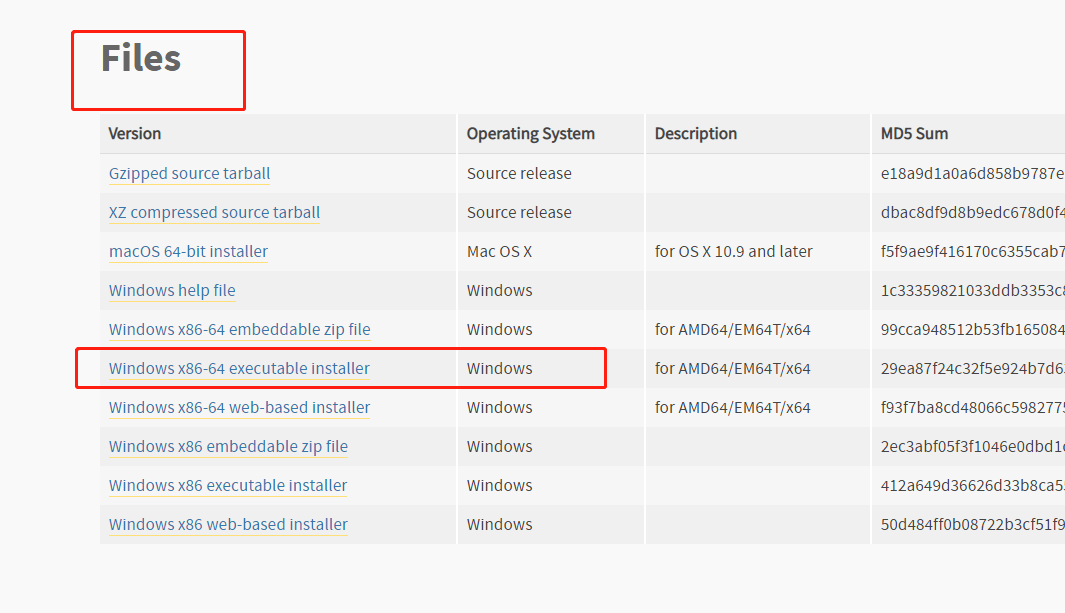Click the Description column header
Screen dimensions: 1065x613
[696, 134]
